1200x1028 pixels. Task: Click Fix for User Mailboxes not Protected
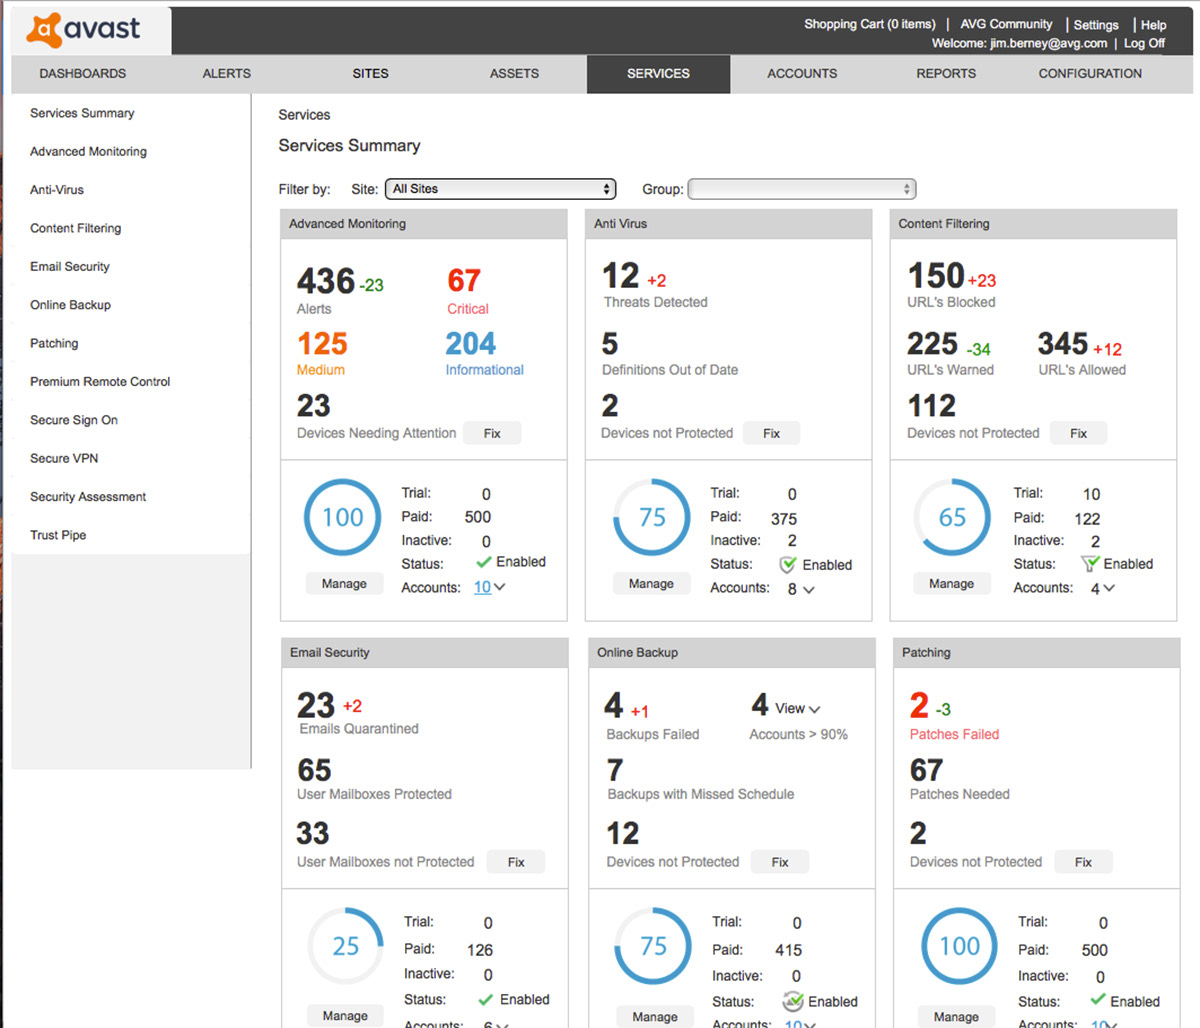click(x=516, y=862)
